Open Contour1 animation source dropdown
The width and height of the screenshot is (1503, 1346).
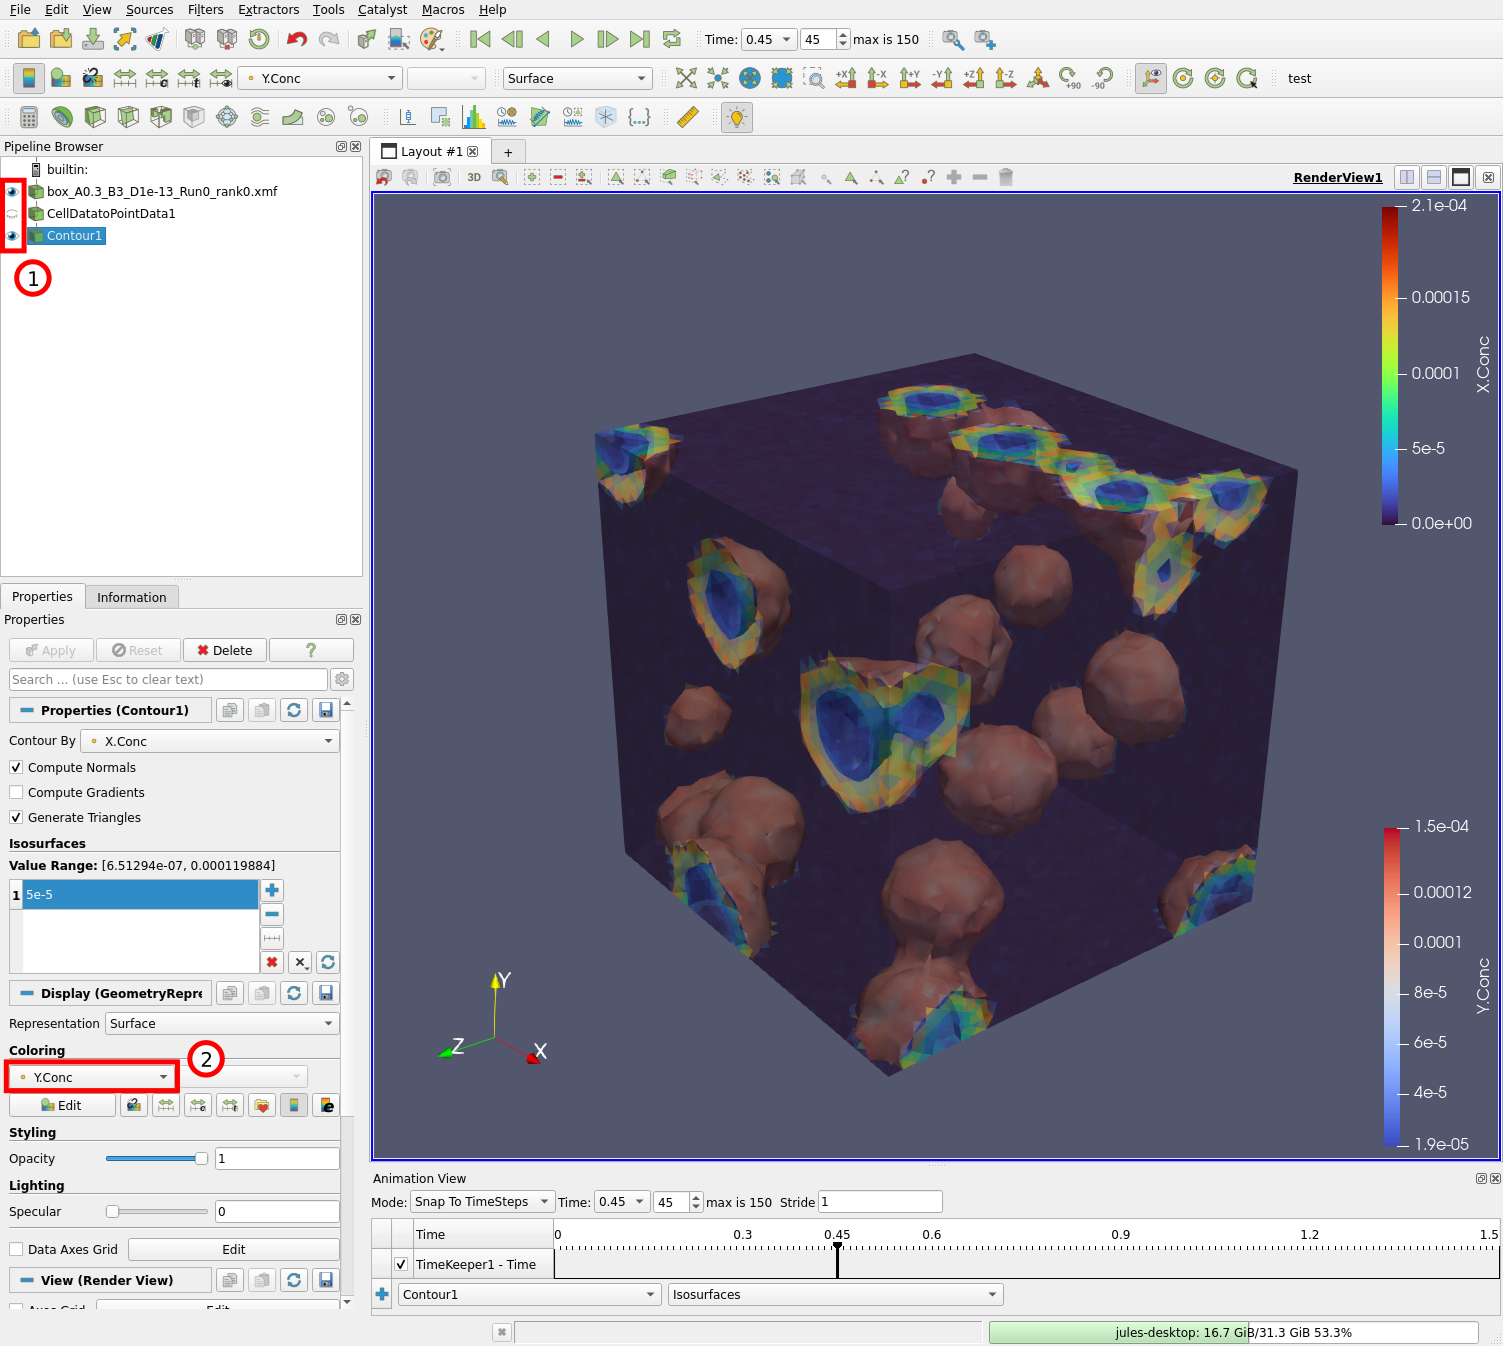point(529,1294)
